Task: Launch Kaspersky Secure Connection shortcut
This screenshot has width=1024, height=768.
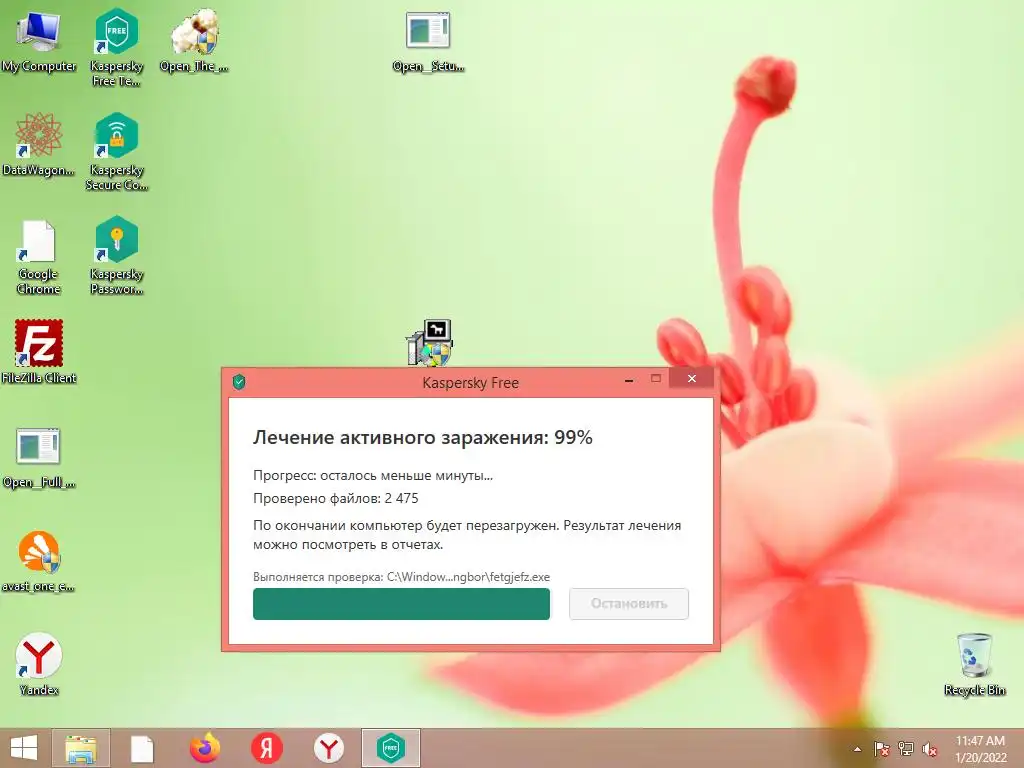Action: 116,152
